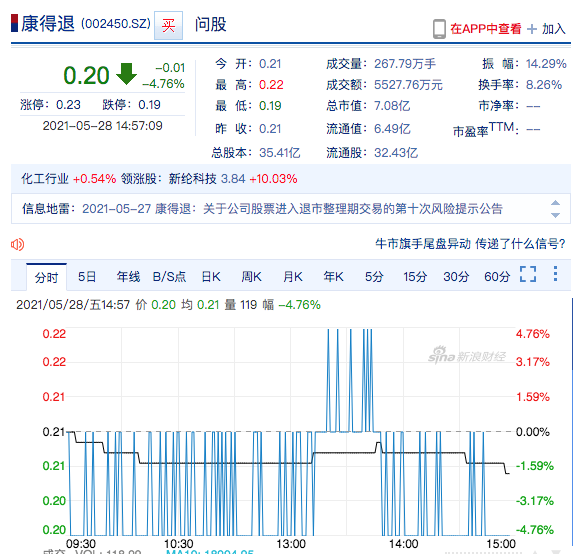Click the 13:00 time axis label
573x554 pixels.
pyautogui.click(x=291, y=544)
